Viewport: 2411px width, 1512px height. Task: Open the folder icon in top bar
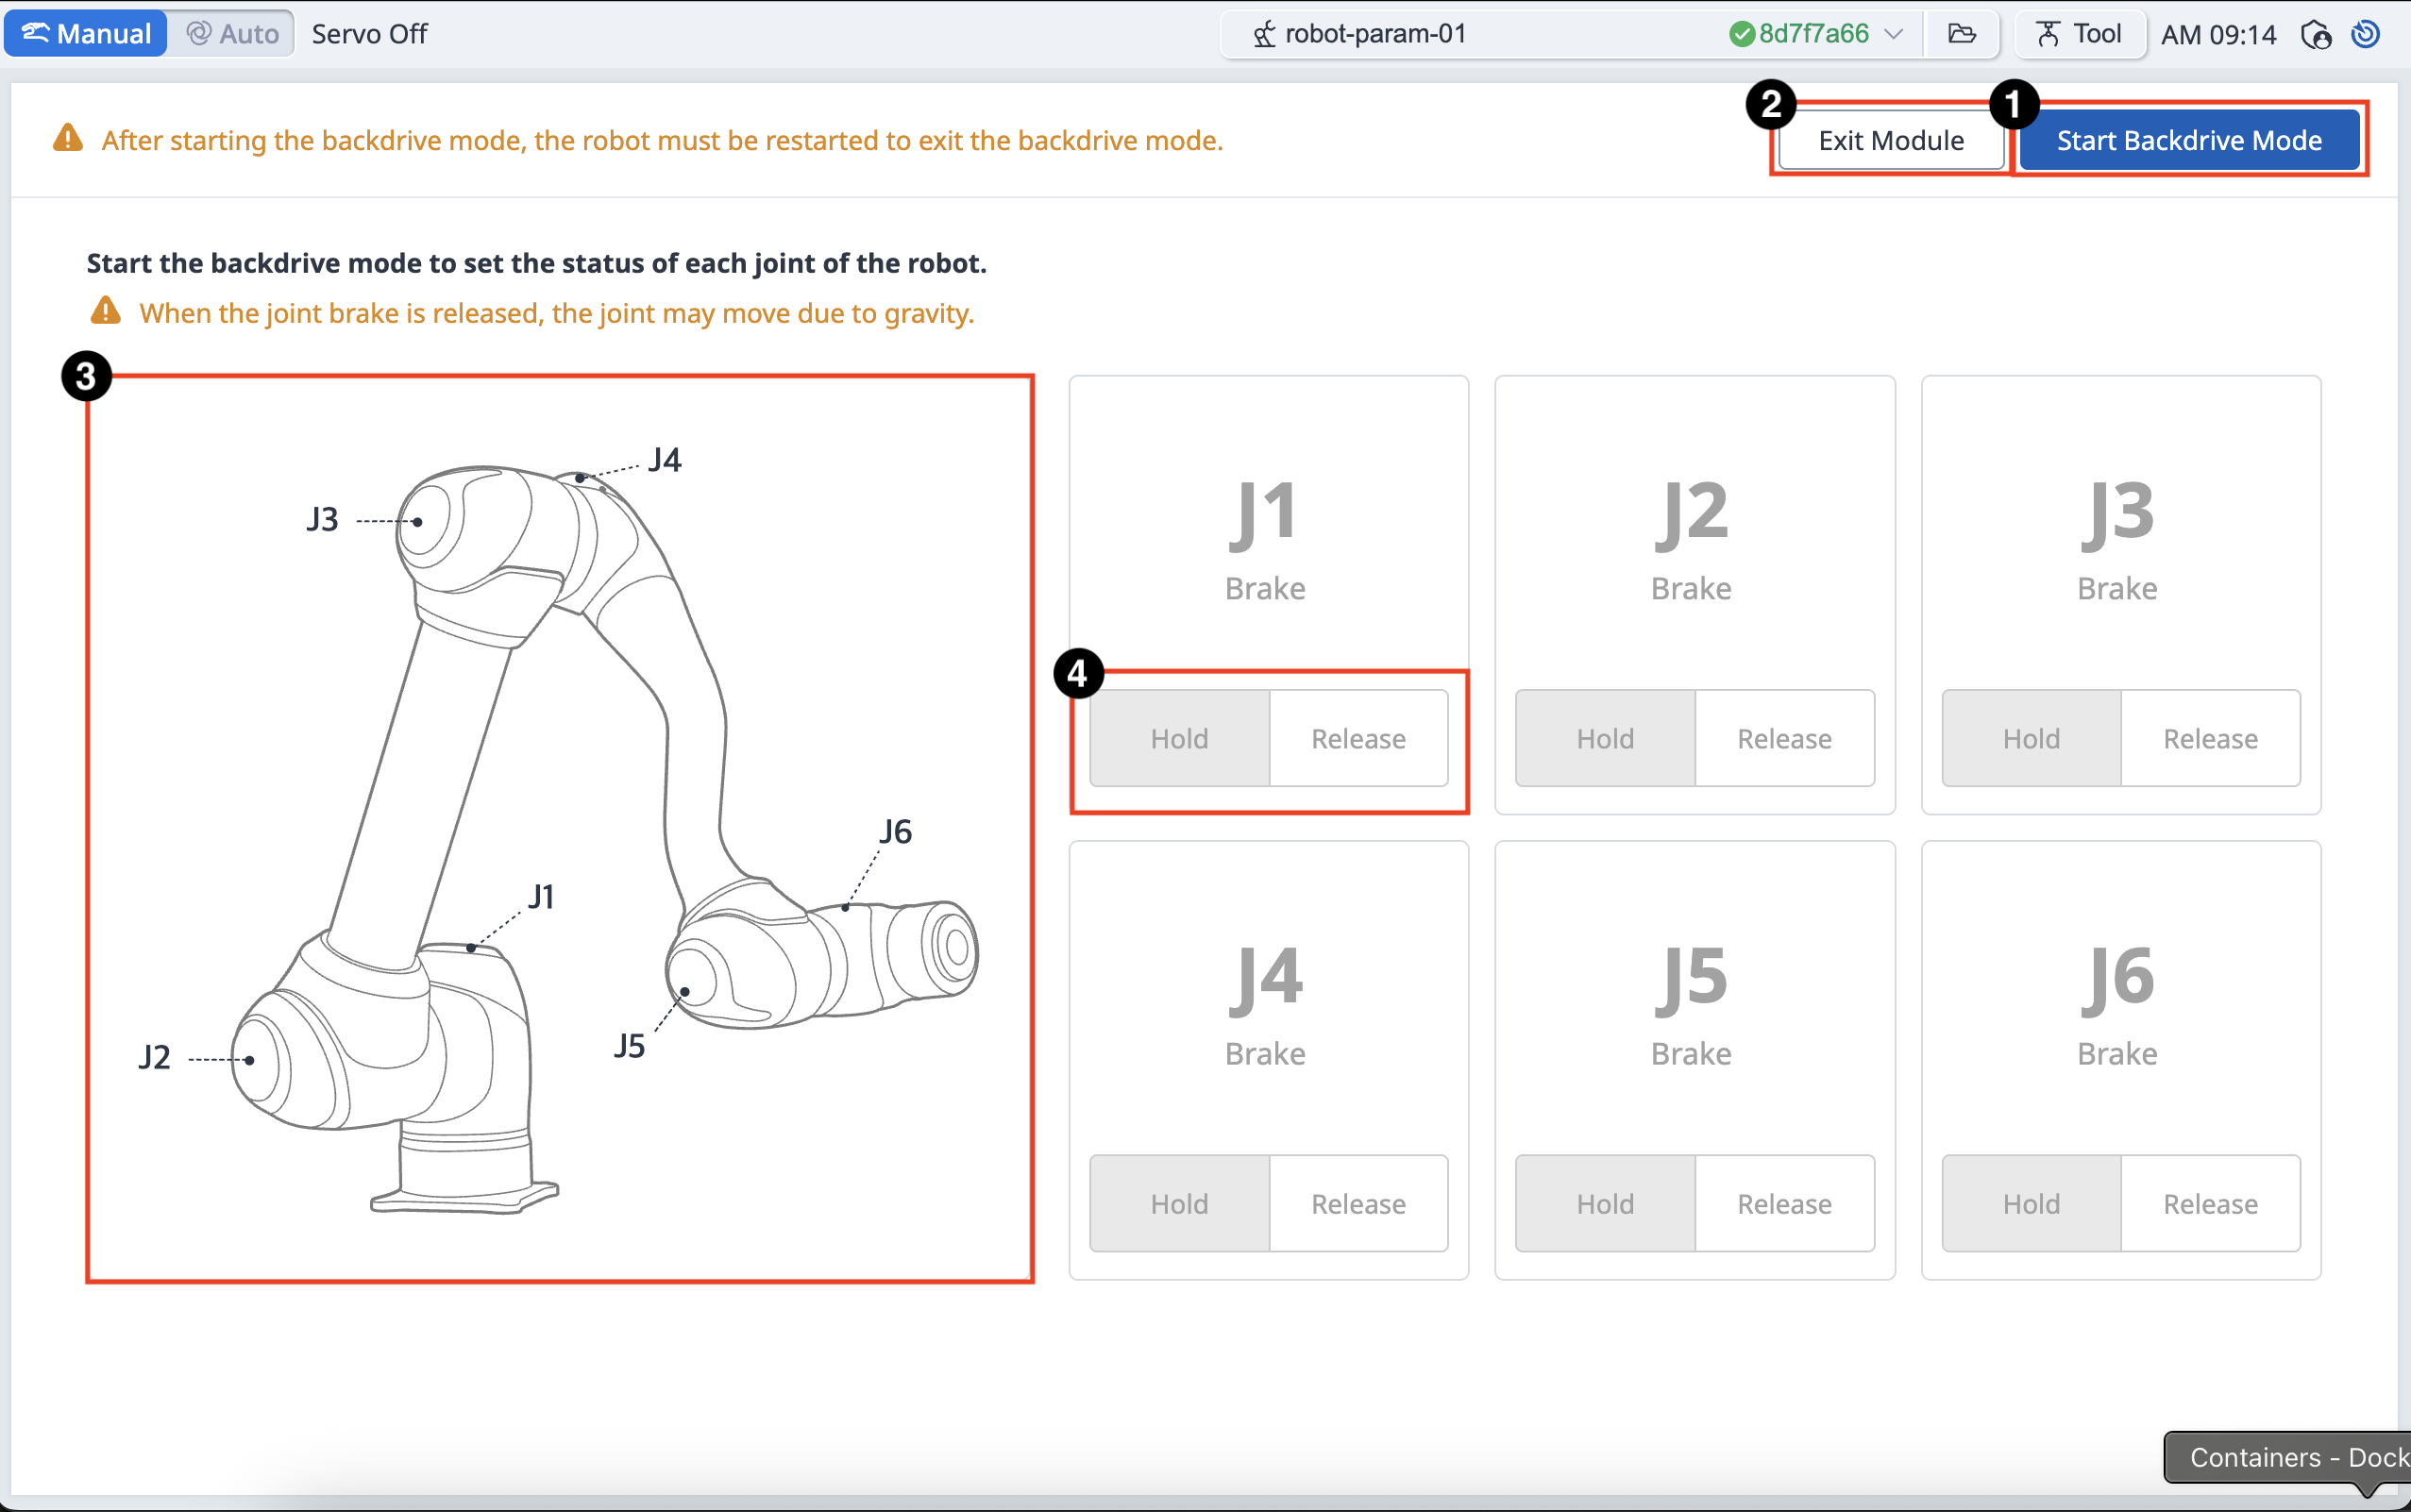(1961, 34)
